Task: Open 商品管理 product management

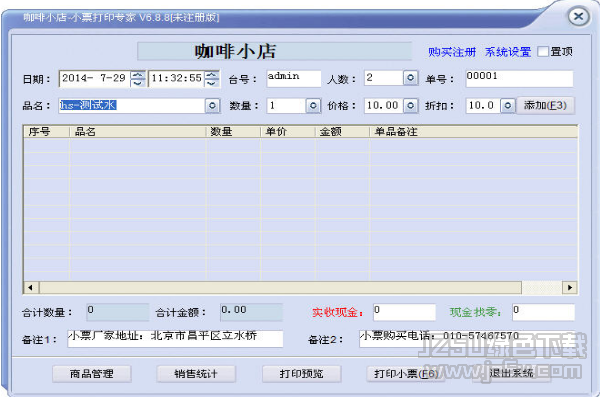Action: tap(92, 374)
